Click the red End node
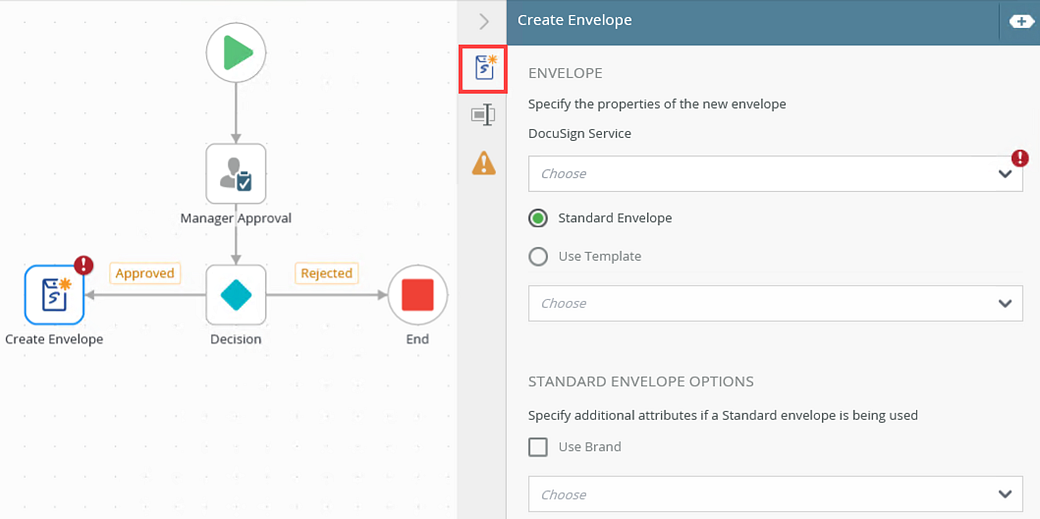The width and height of the screenshot is (1040, 519). (417, 295)
